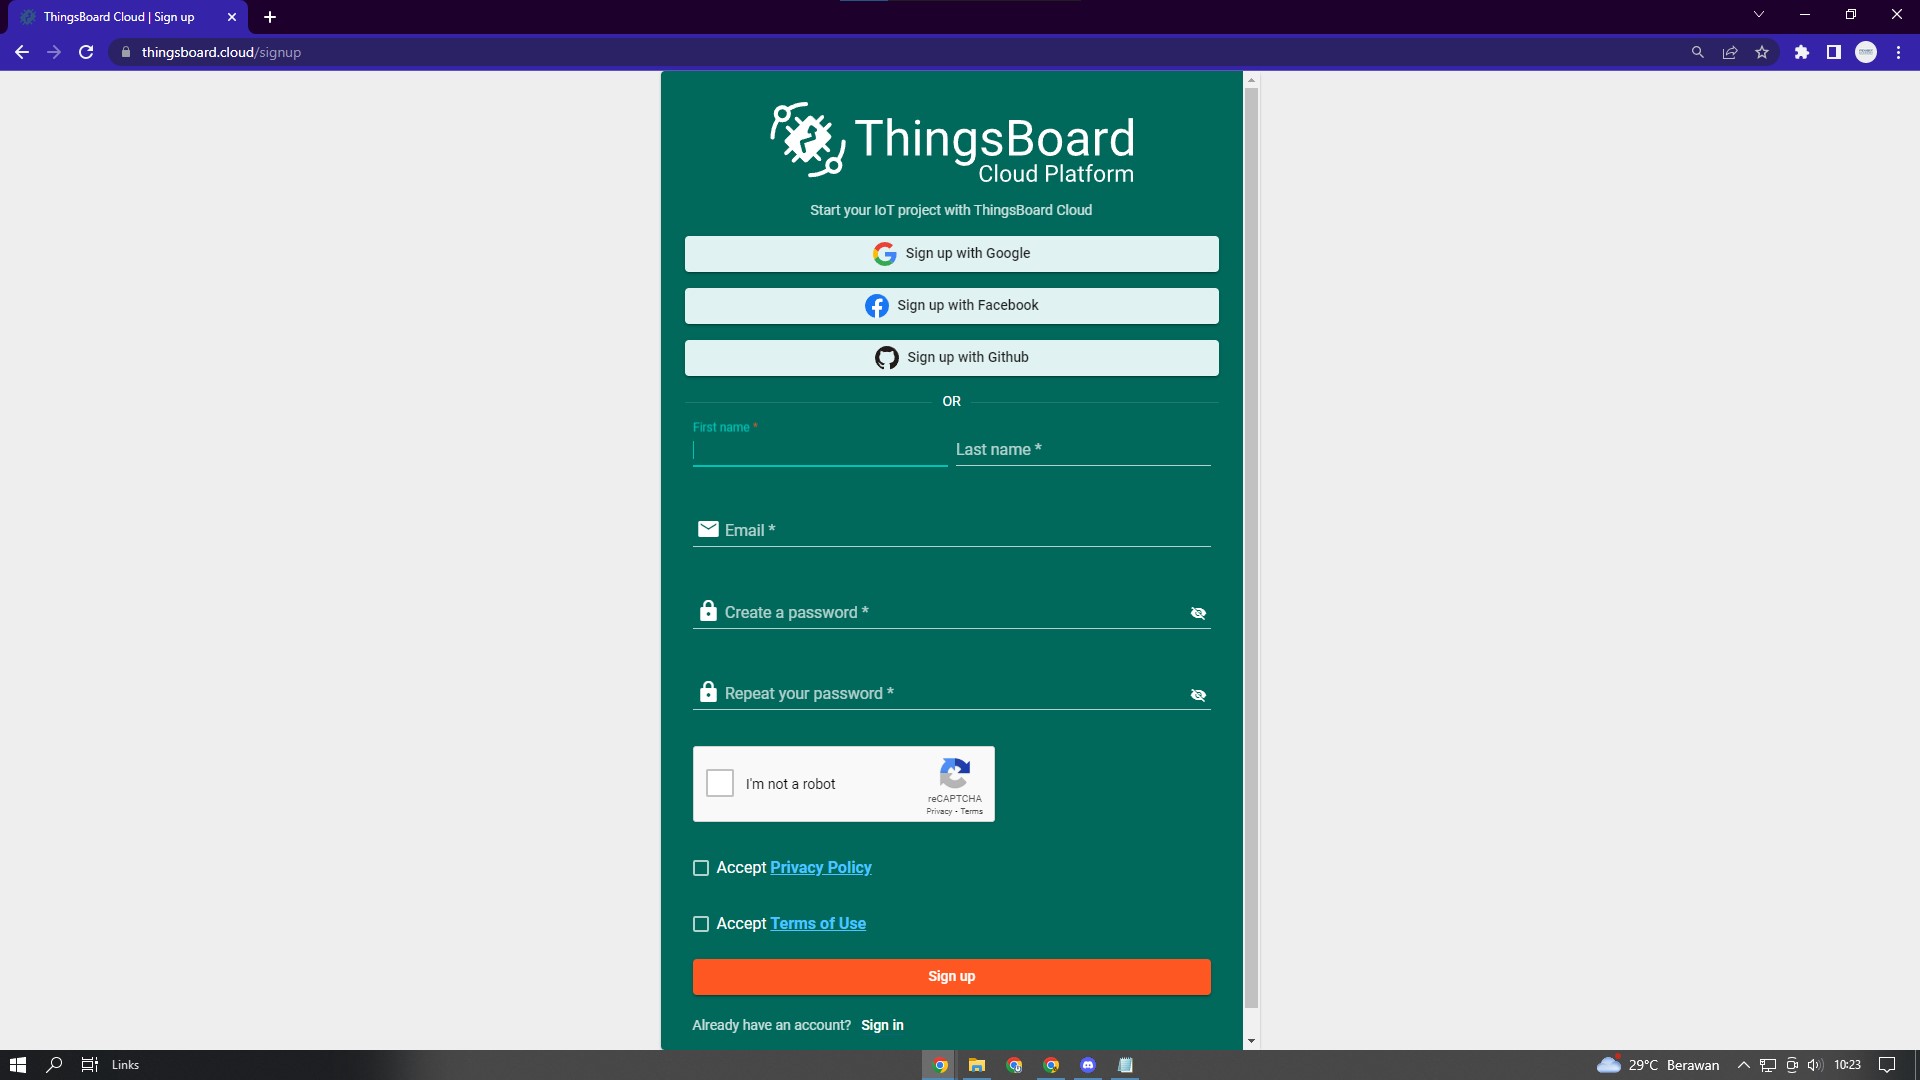Click the Email input field
The image size is (1920, 1080).
click(x=951, y=530)
